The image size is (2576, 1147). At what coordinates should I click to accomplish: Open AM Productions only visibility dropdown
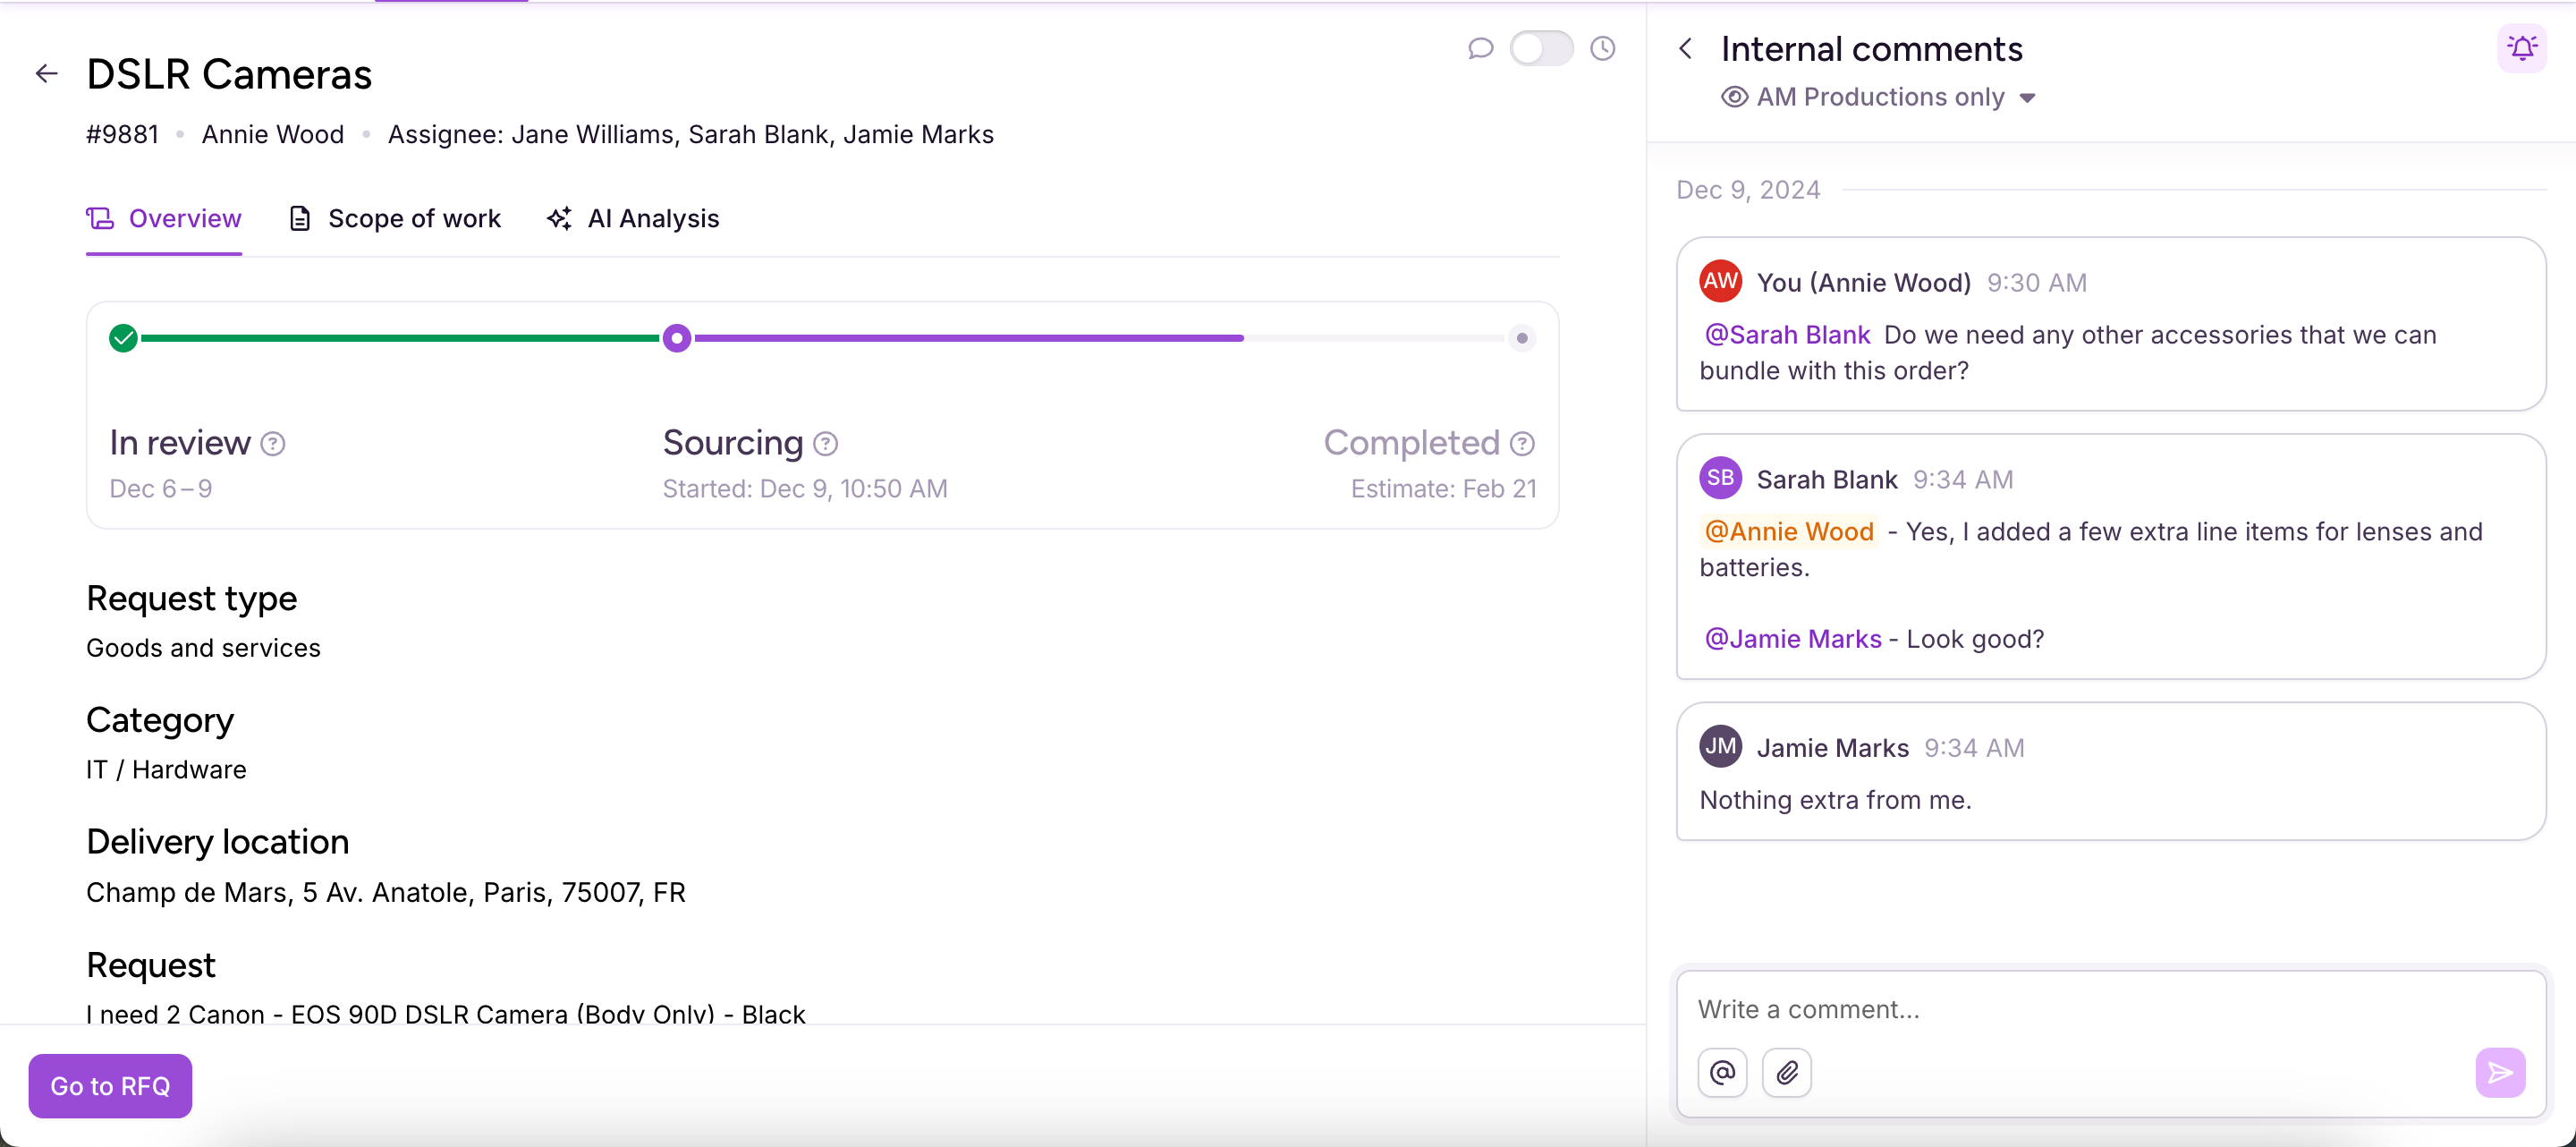coord(1880,97)
